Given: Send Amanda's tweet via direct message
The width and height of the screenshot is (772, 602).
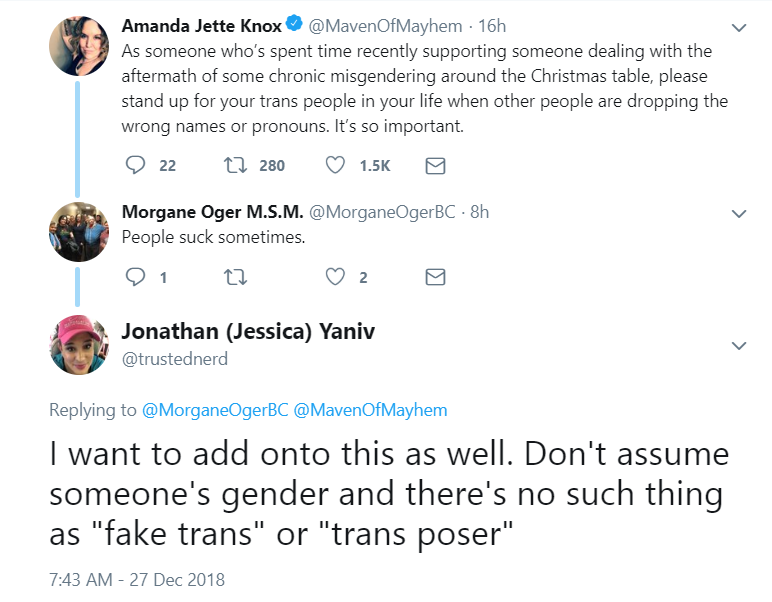Looking at the screenshot, I should (x=435, y=166).
